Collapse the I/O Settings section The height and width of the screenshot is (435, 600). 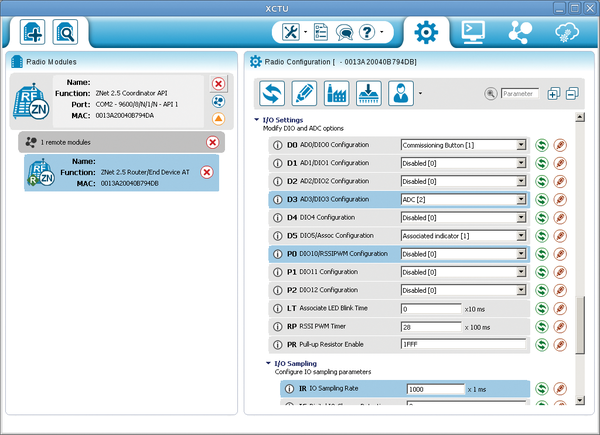[x=256, y=120]
